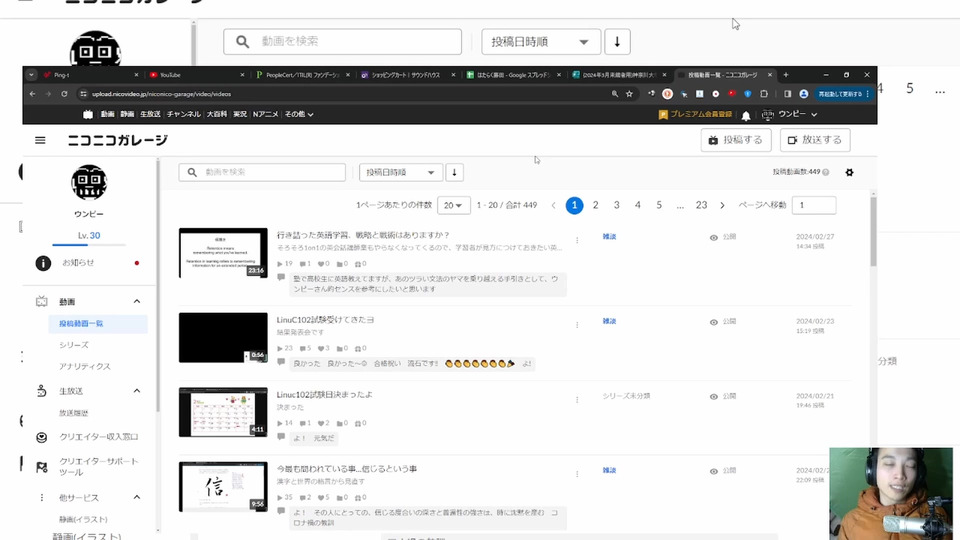Open a new browser tab with plus icon
Image resolution: width=960 pixels, height=540 pixels.
click(786, 75)
